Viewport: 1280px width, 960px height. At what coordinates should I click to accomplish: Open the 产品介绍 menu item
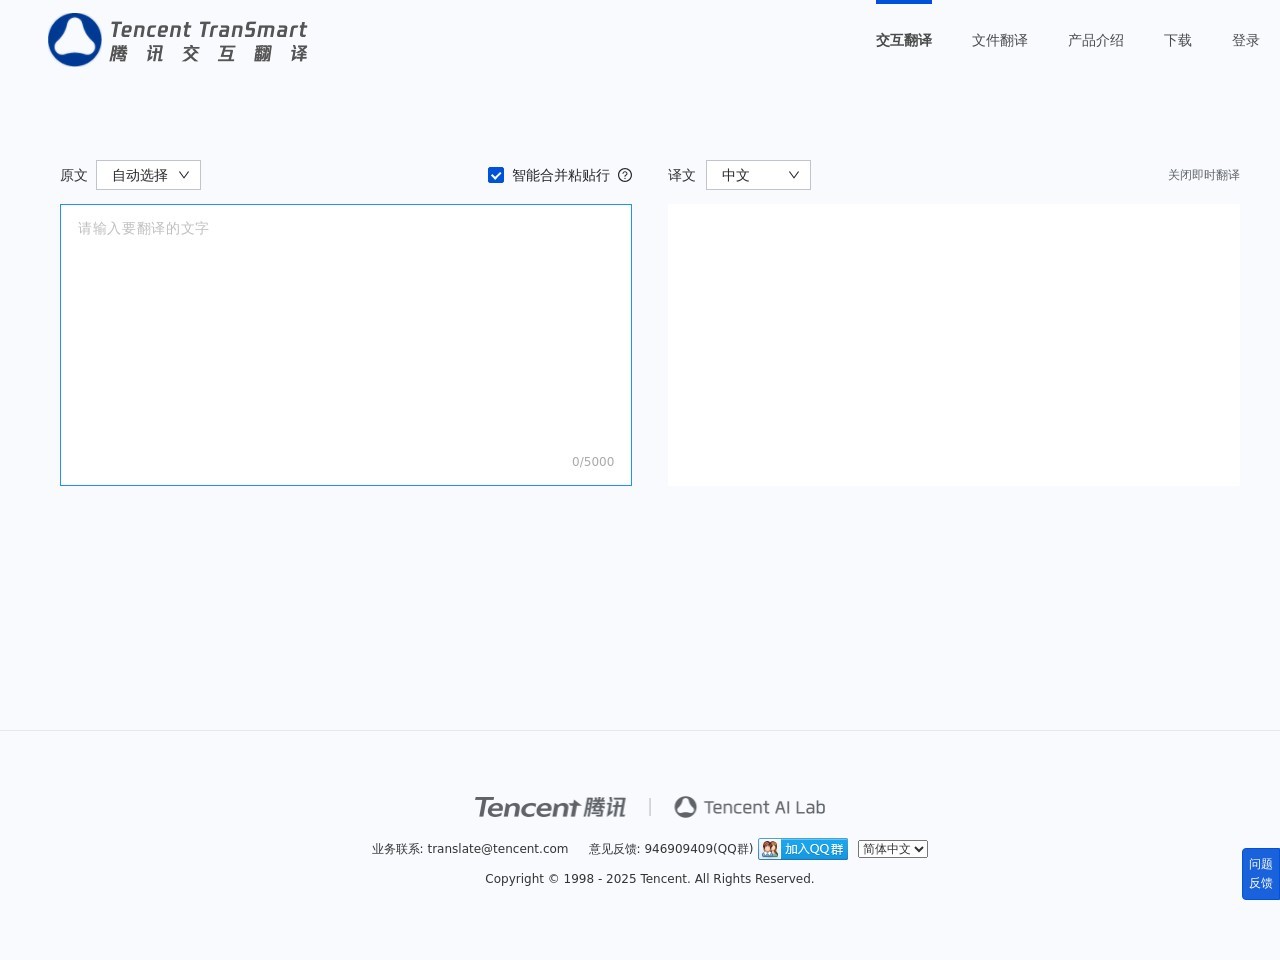1096,40
